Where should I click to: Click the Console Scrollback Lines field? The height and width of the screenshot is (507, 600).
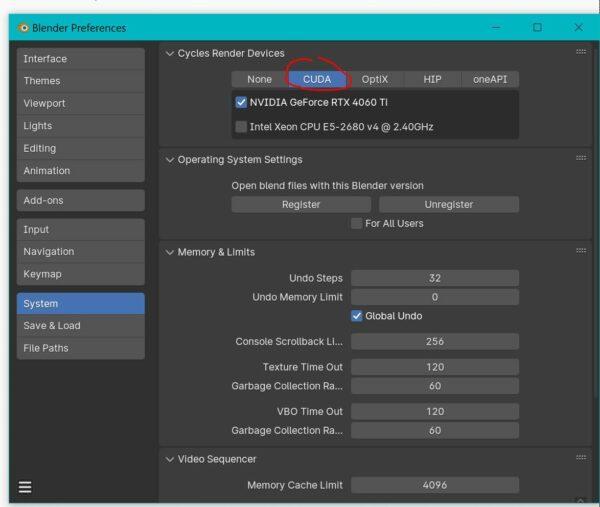tap(435, 341)
